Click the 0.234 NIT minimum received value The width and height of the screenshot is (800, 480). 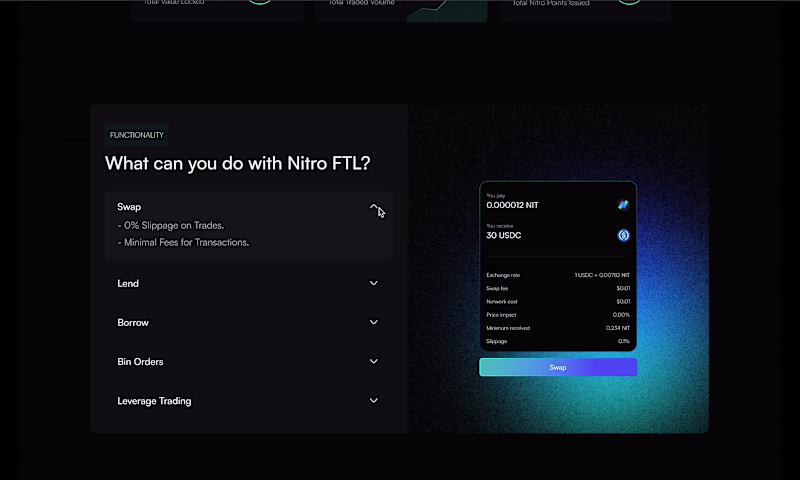[x=617, y=329]
